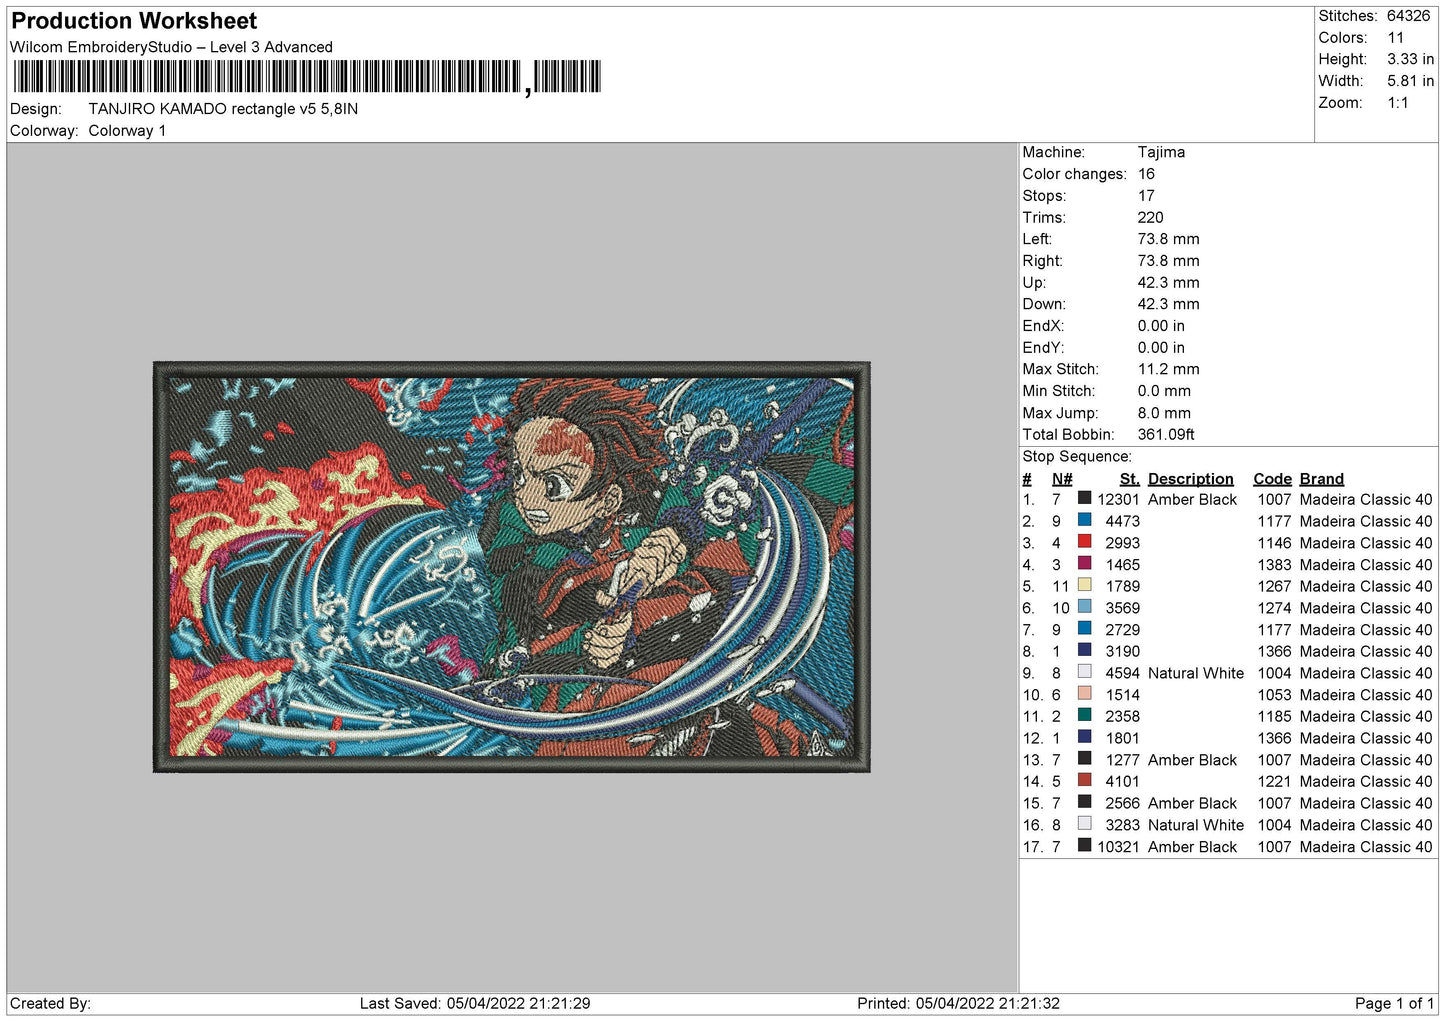Click the light blue swatch in stop 6

tap(1084, 607)
